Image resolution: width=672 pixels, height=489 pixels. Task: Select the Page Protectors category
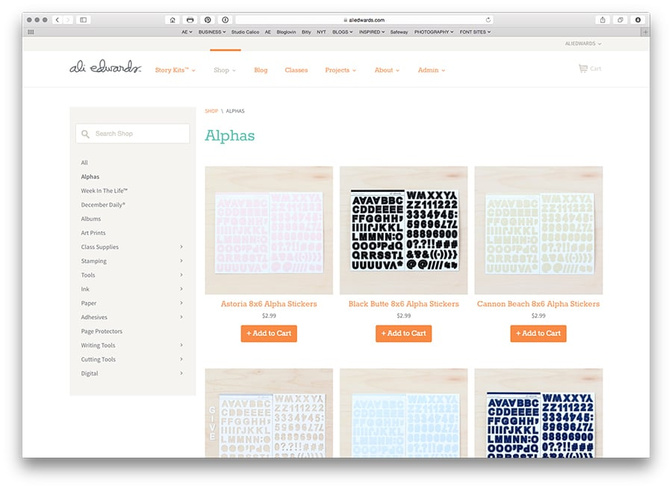click(x=102, y=331)
